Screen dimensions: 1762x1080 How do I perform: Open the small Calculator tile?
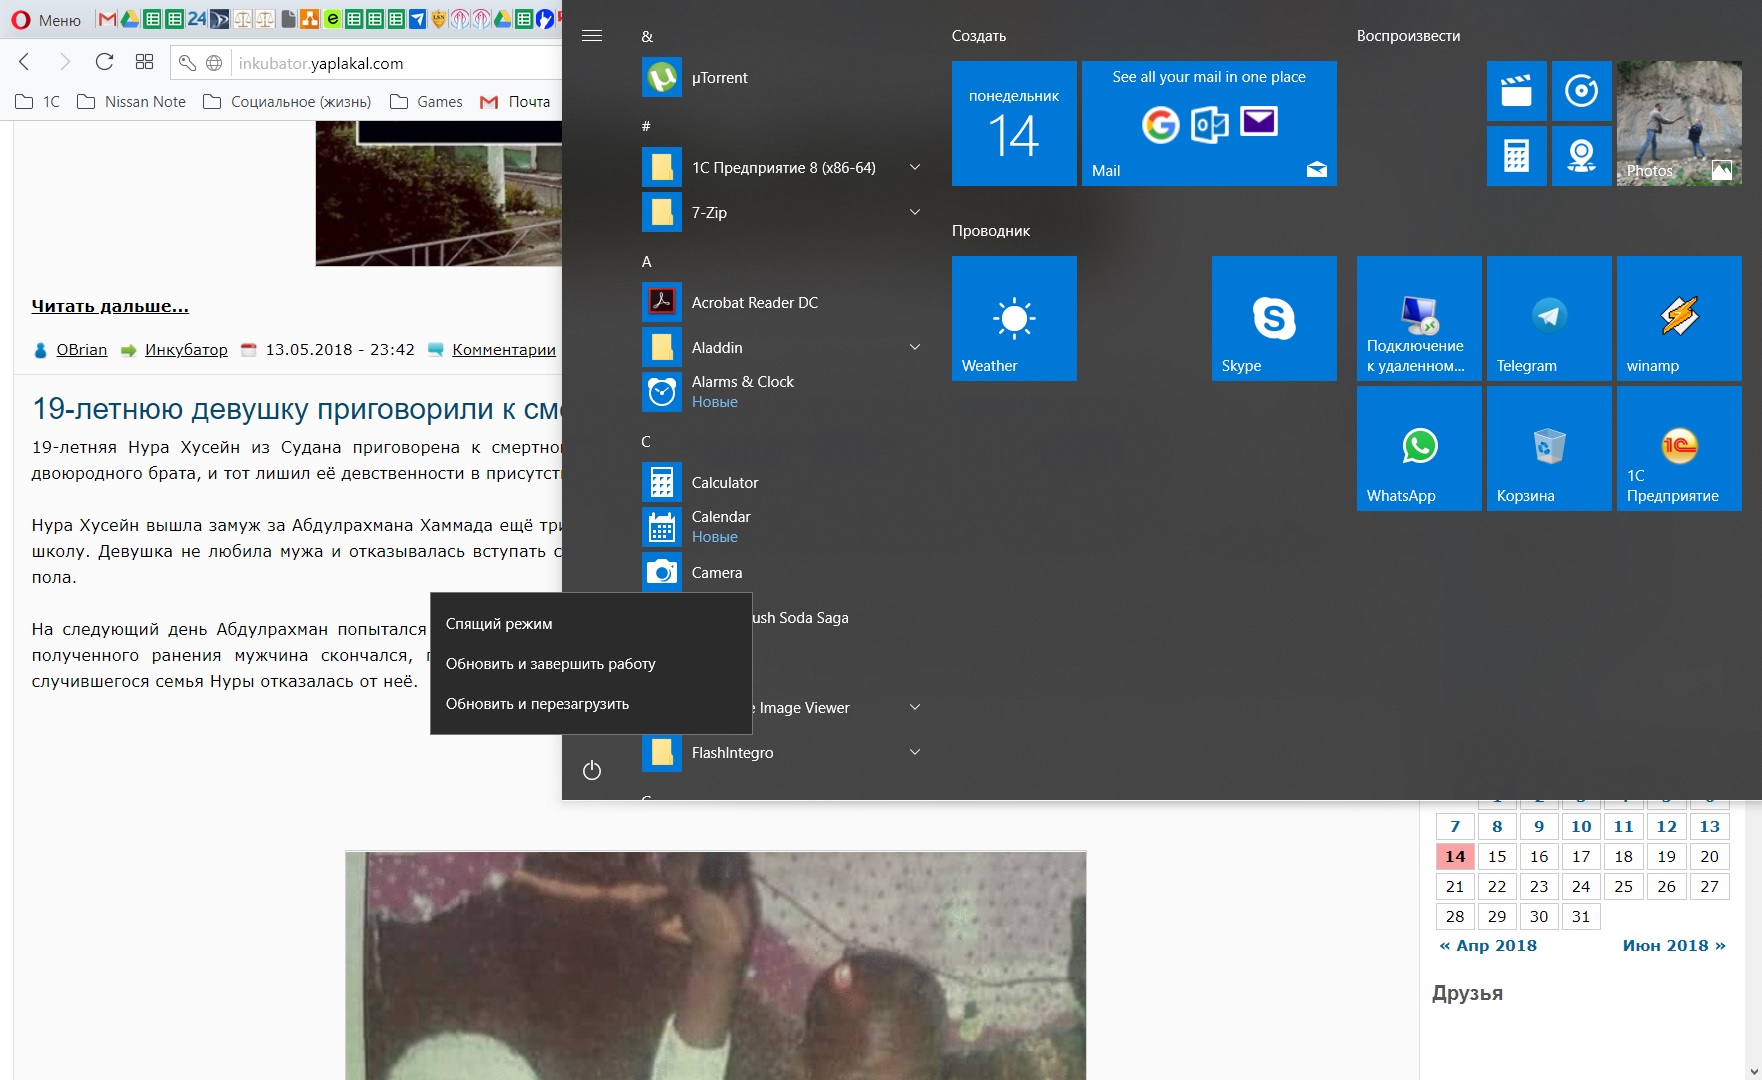point(1516,156)
